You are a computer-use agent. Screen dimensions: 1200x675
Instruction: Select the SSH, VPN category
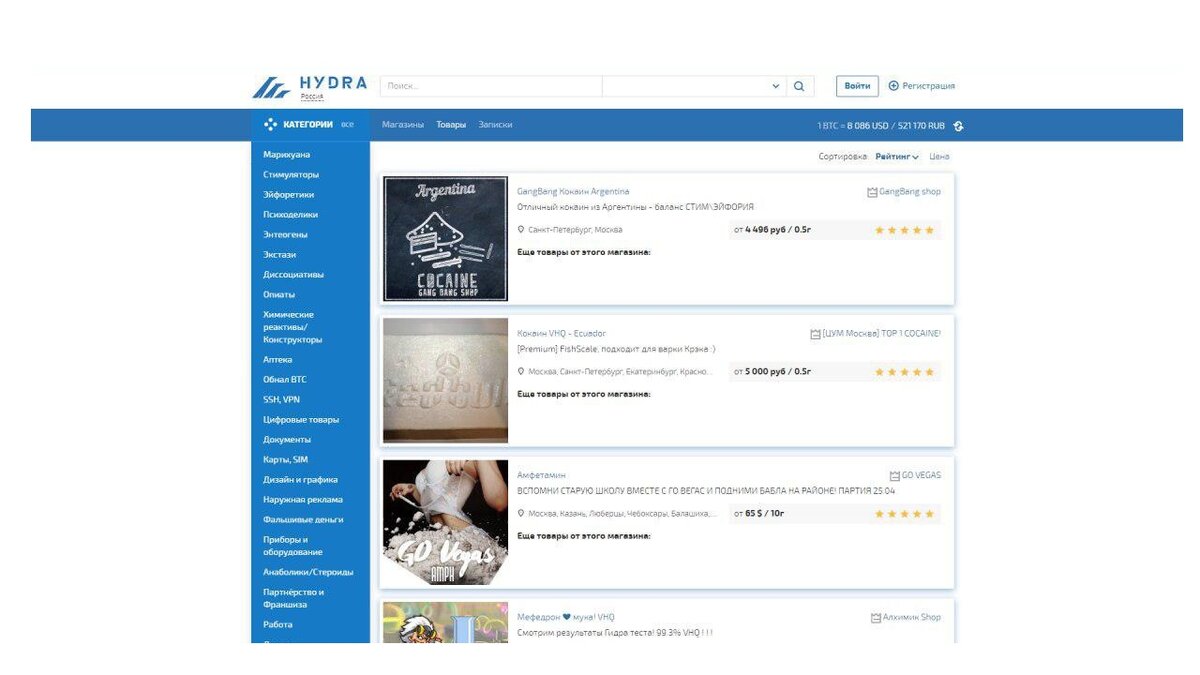pos(282,400)
